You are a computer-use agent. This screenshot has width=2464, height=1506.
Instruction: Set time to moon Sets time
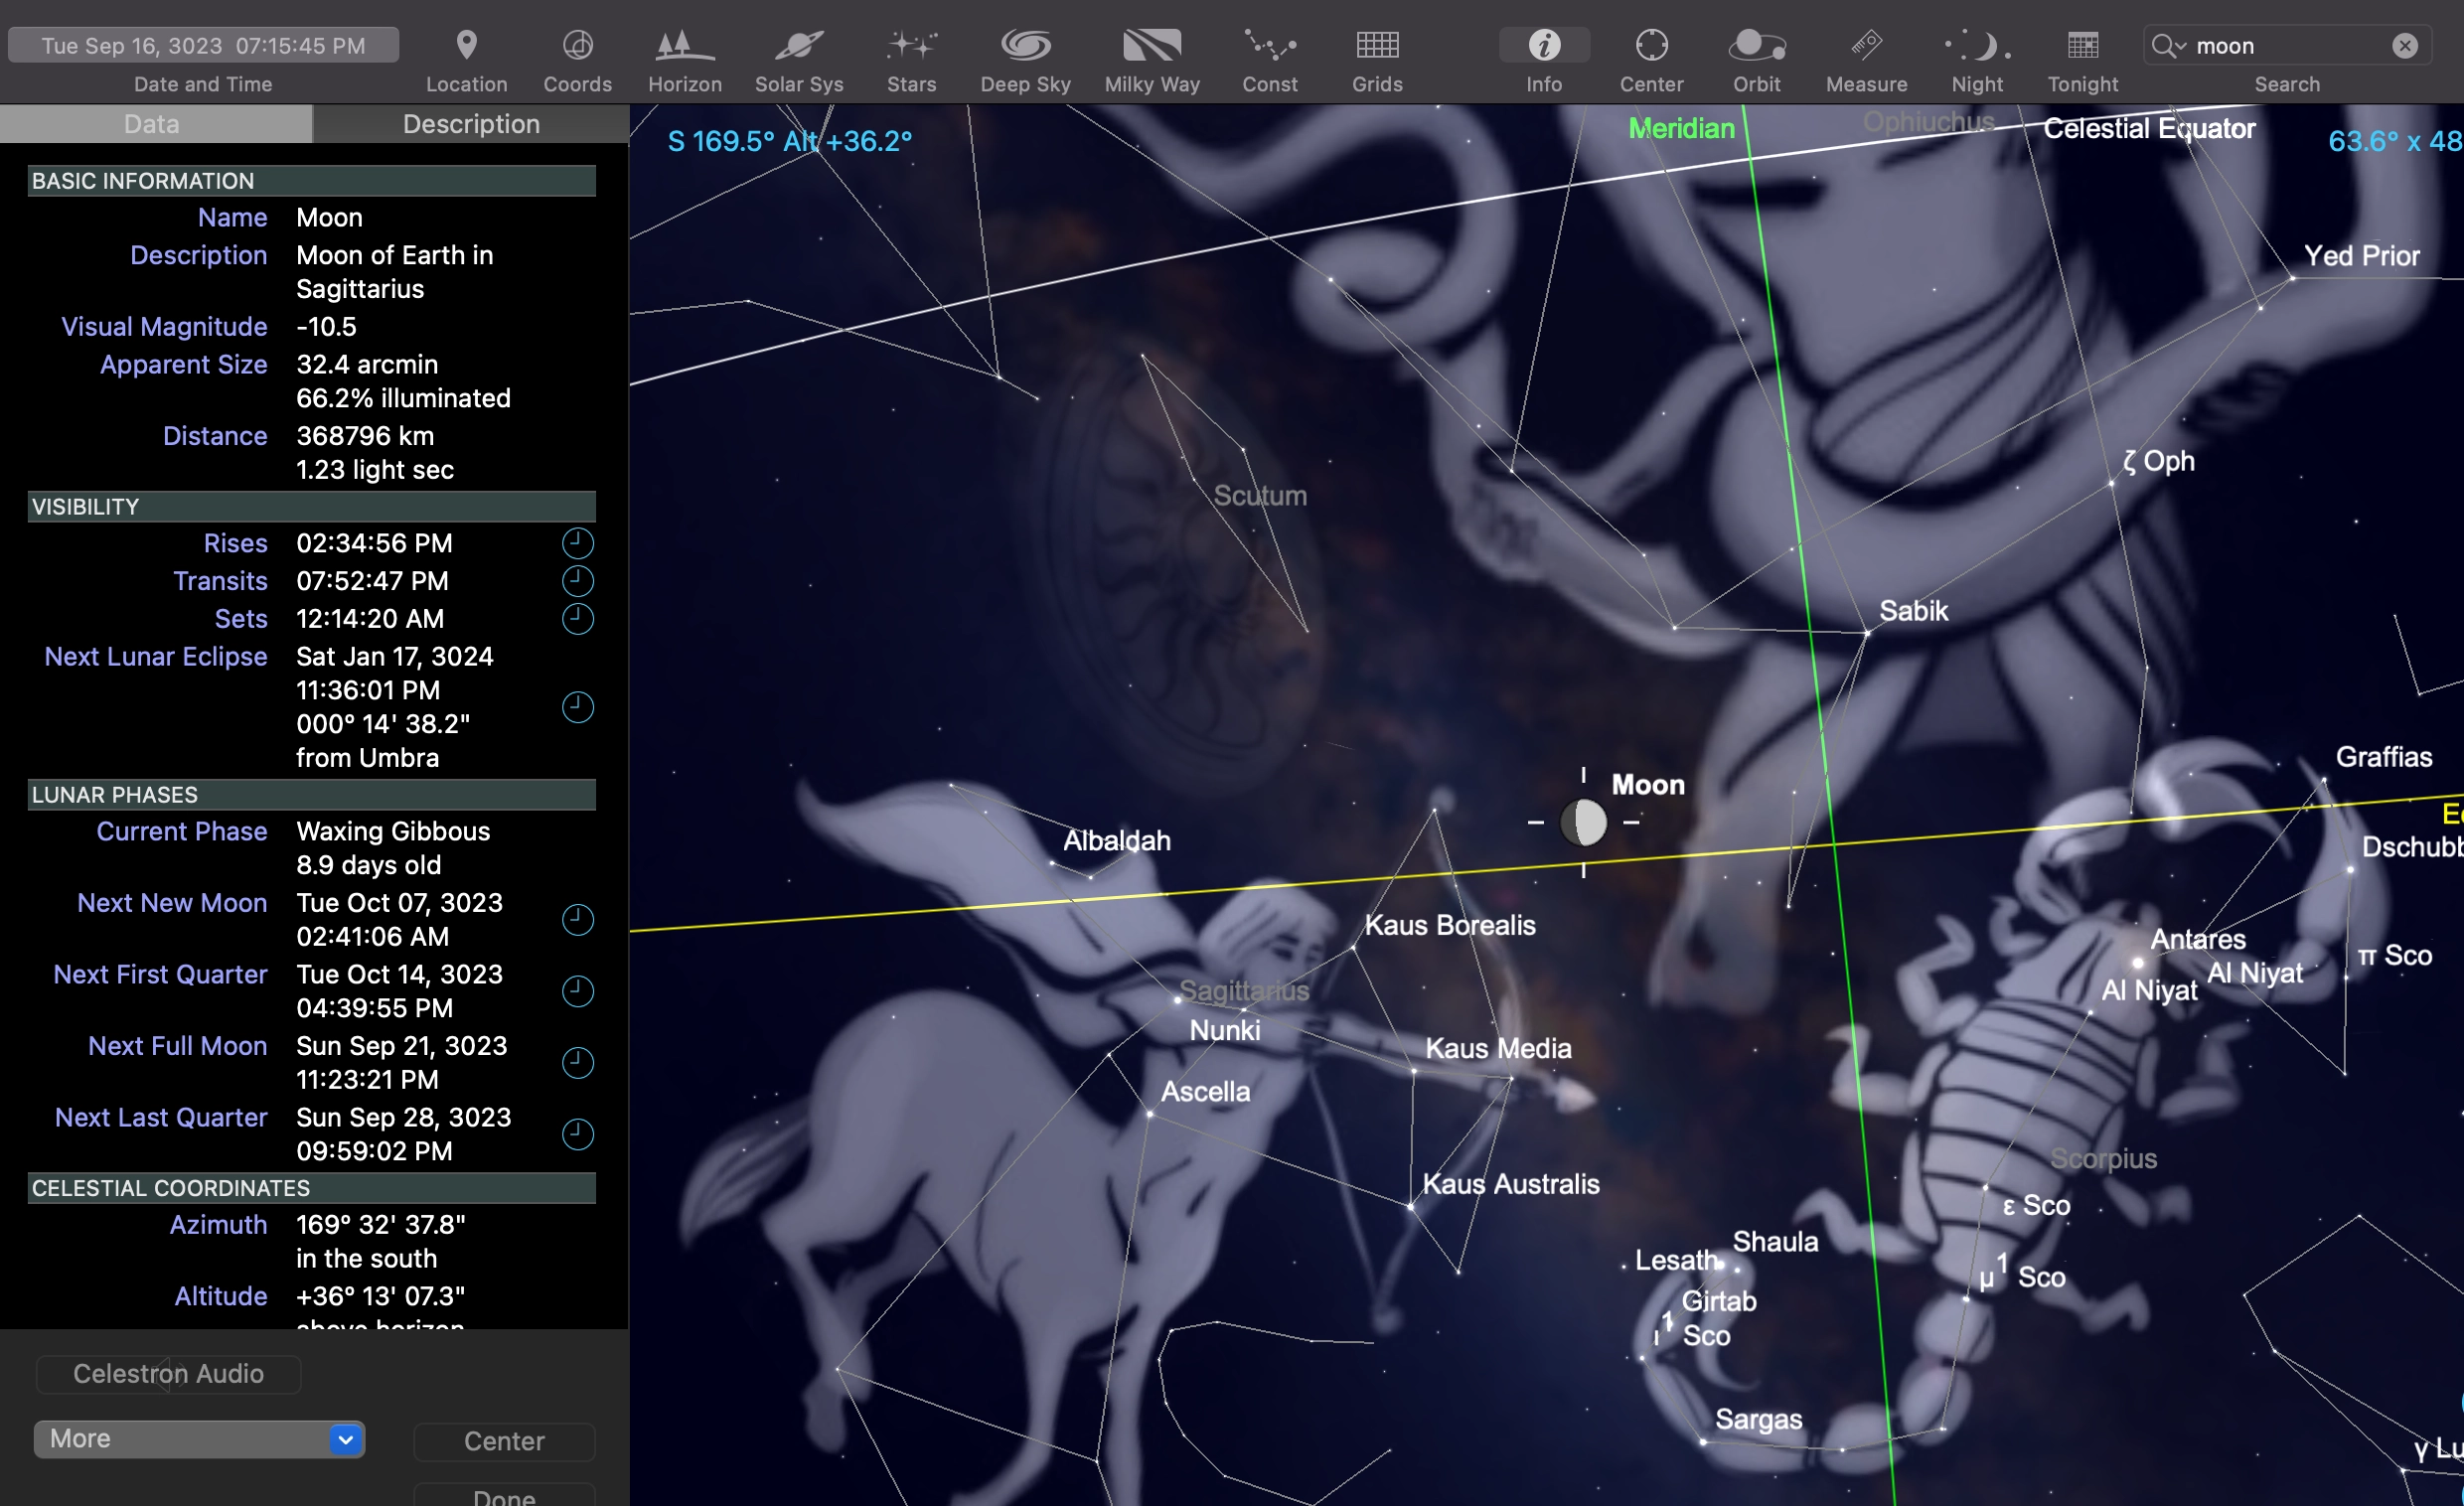pyautogui.click(x=577, y=619)
